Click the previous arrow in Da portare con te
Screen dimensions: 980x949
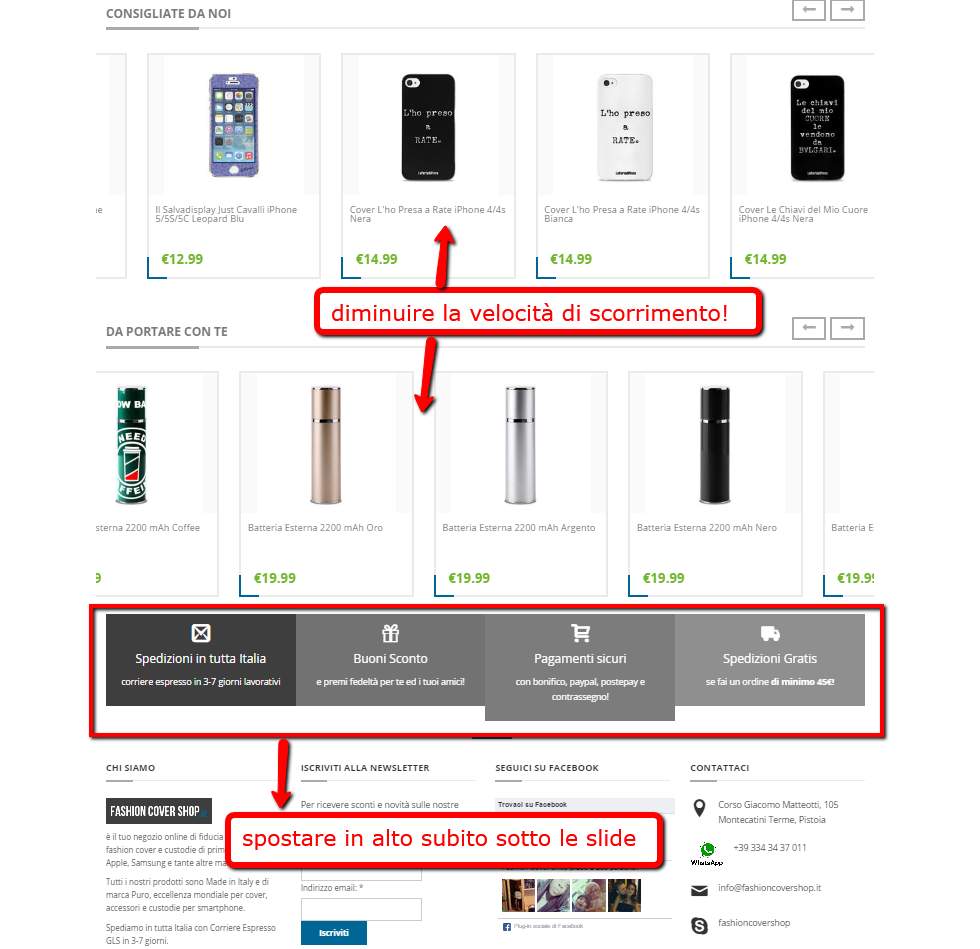(x=809, y=328)
